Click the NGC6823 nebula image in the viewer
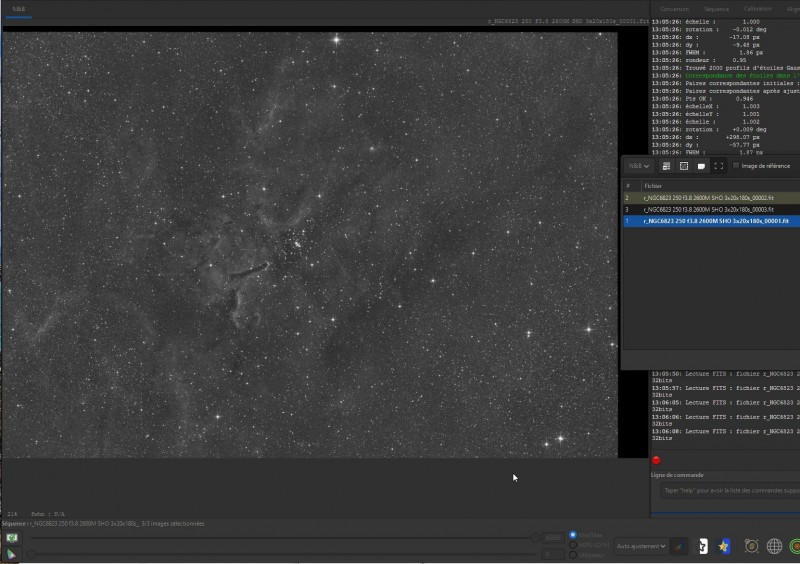 click(310, 245)
